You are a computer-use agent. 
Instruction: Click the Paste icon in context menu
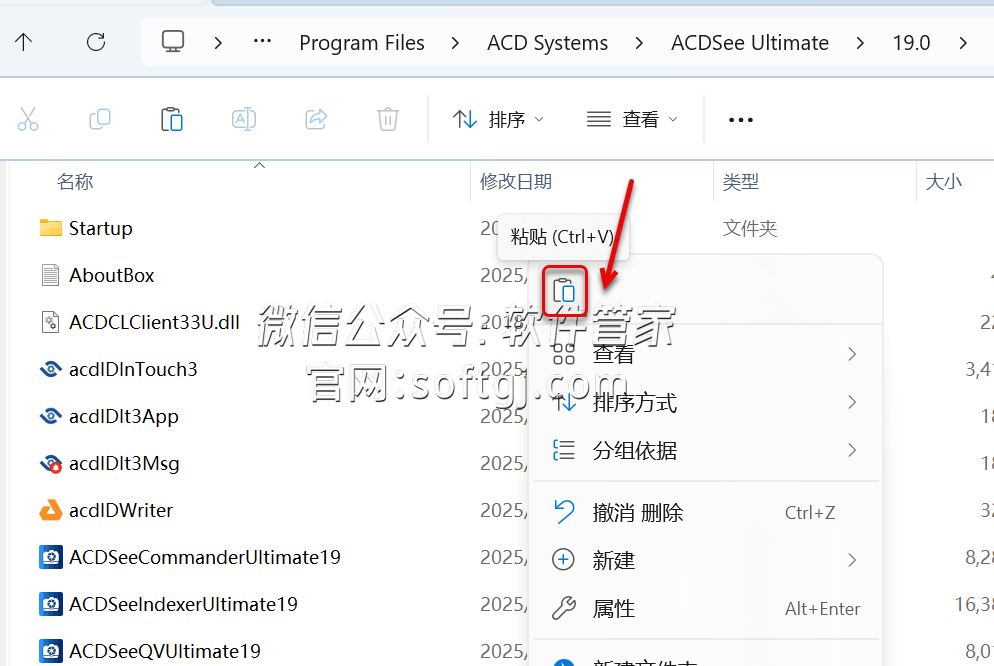564,291
